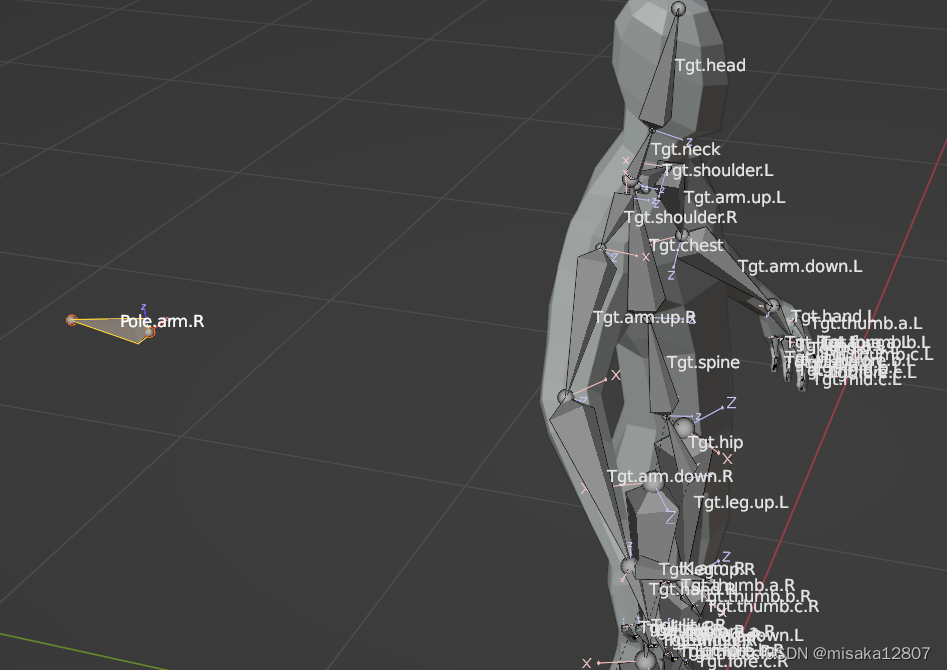
Task: Click the Tgt.thumb.c.R label
Action: tap(764, 606)
